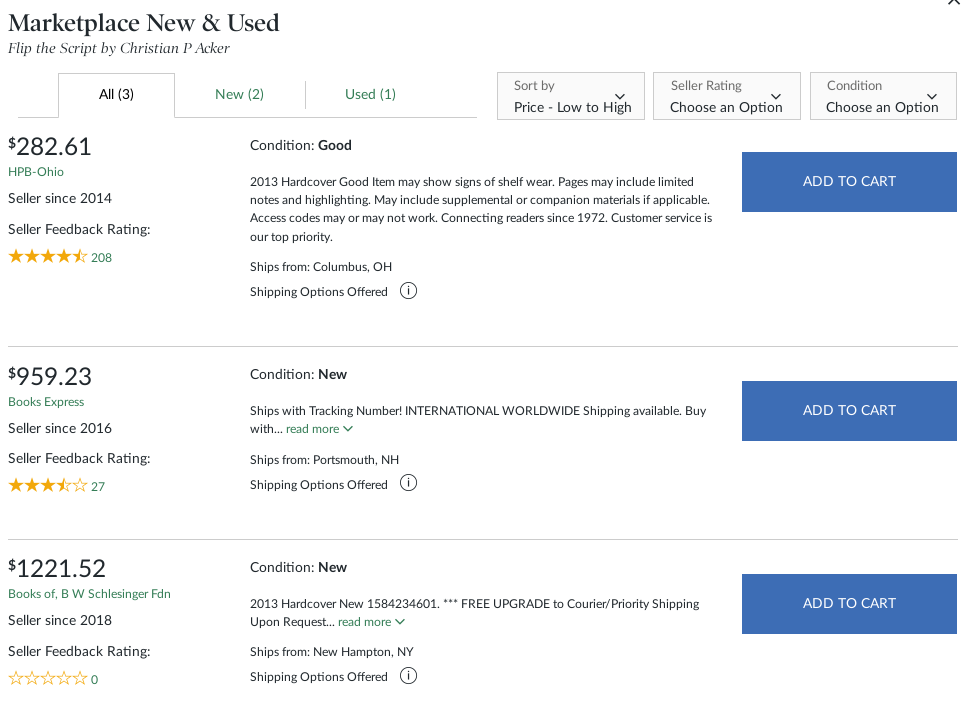Open the Seller Rating dropdown
The image size is (975, 722).
point(727,97)
